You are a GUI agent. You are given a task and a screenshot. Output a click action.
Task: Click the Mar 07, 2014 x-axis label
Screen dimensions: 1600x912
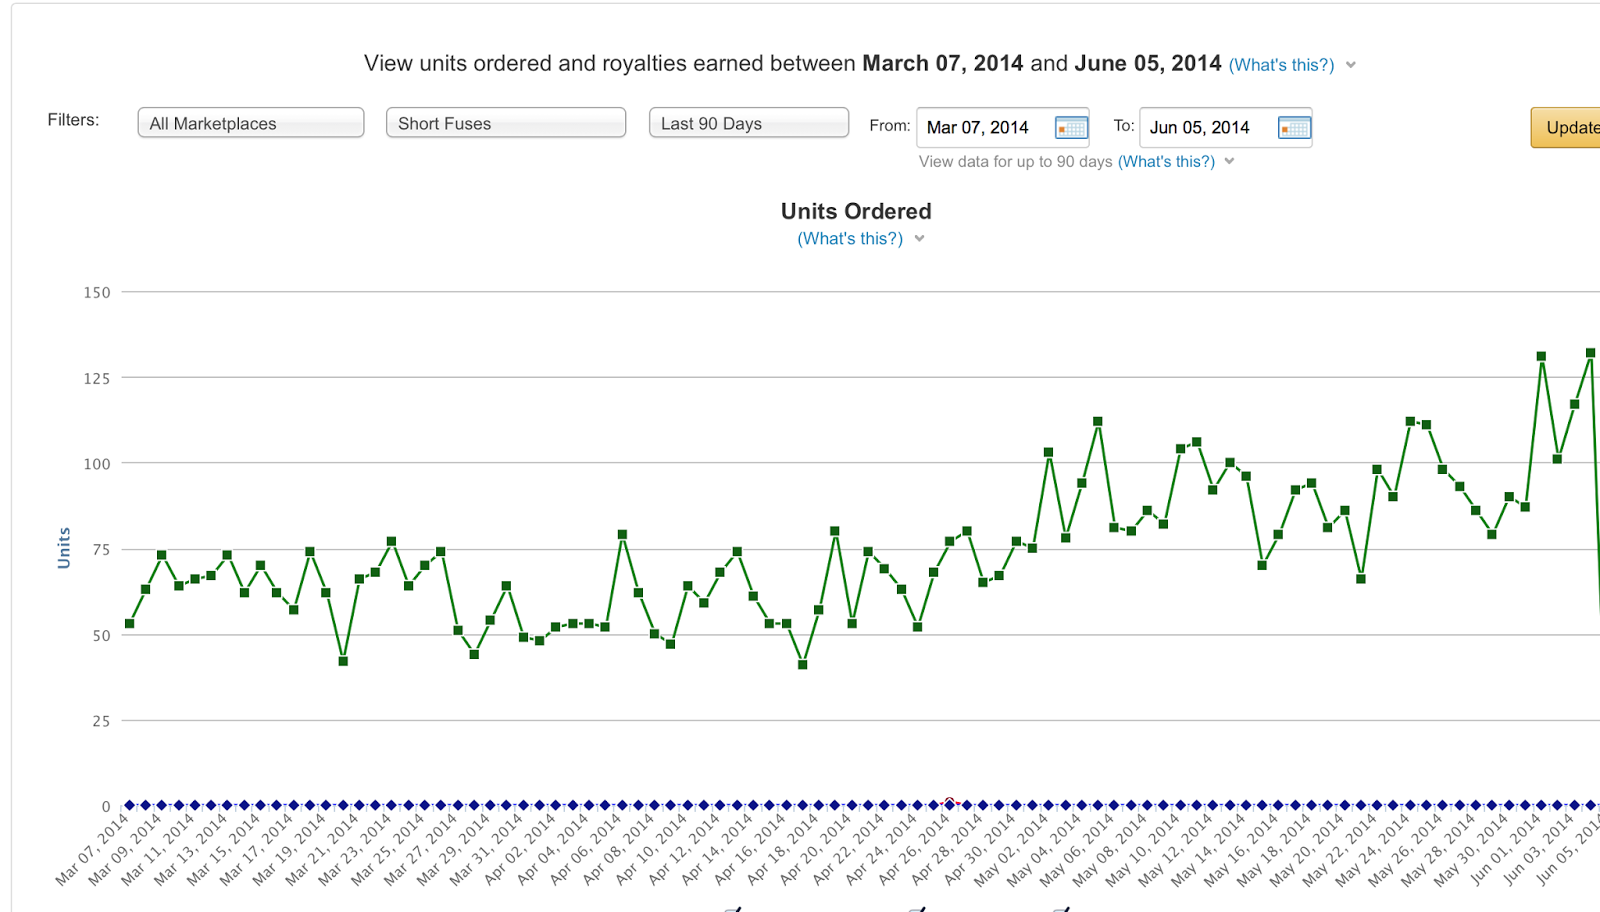(x=93, y=849)
